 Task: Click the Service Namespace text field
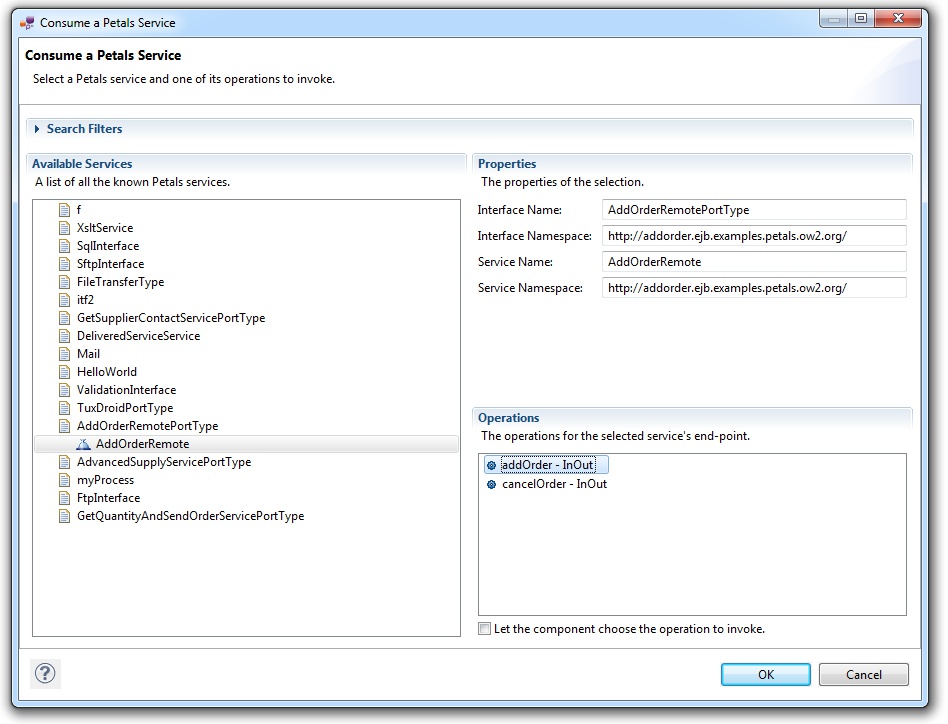pos(754,288)
